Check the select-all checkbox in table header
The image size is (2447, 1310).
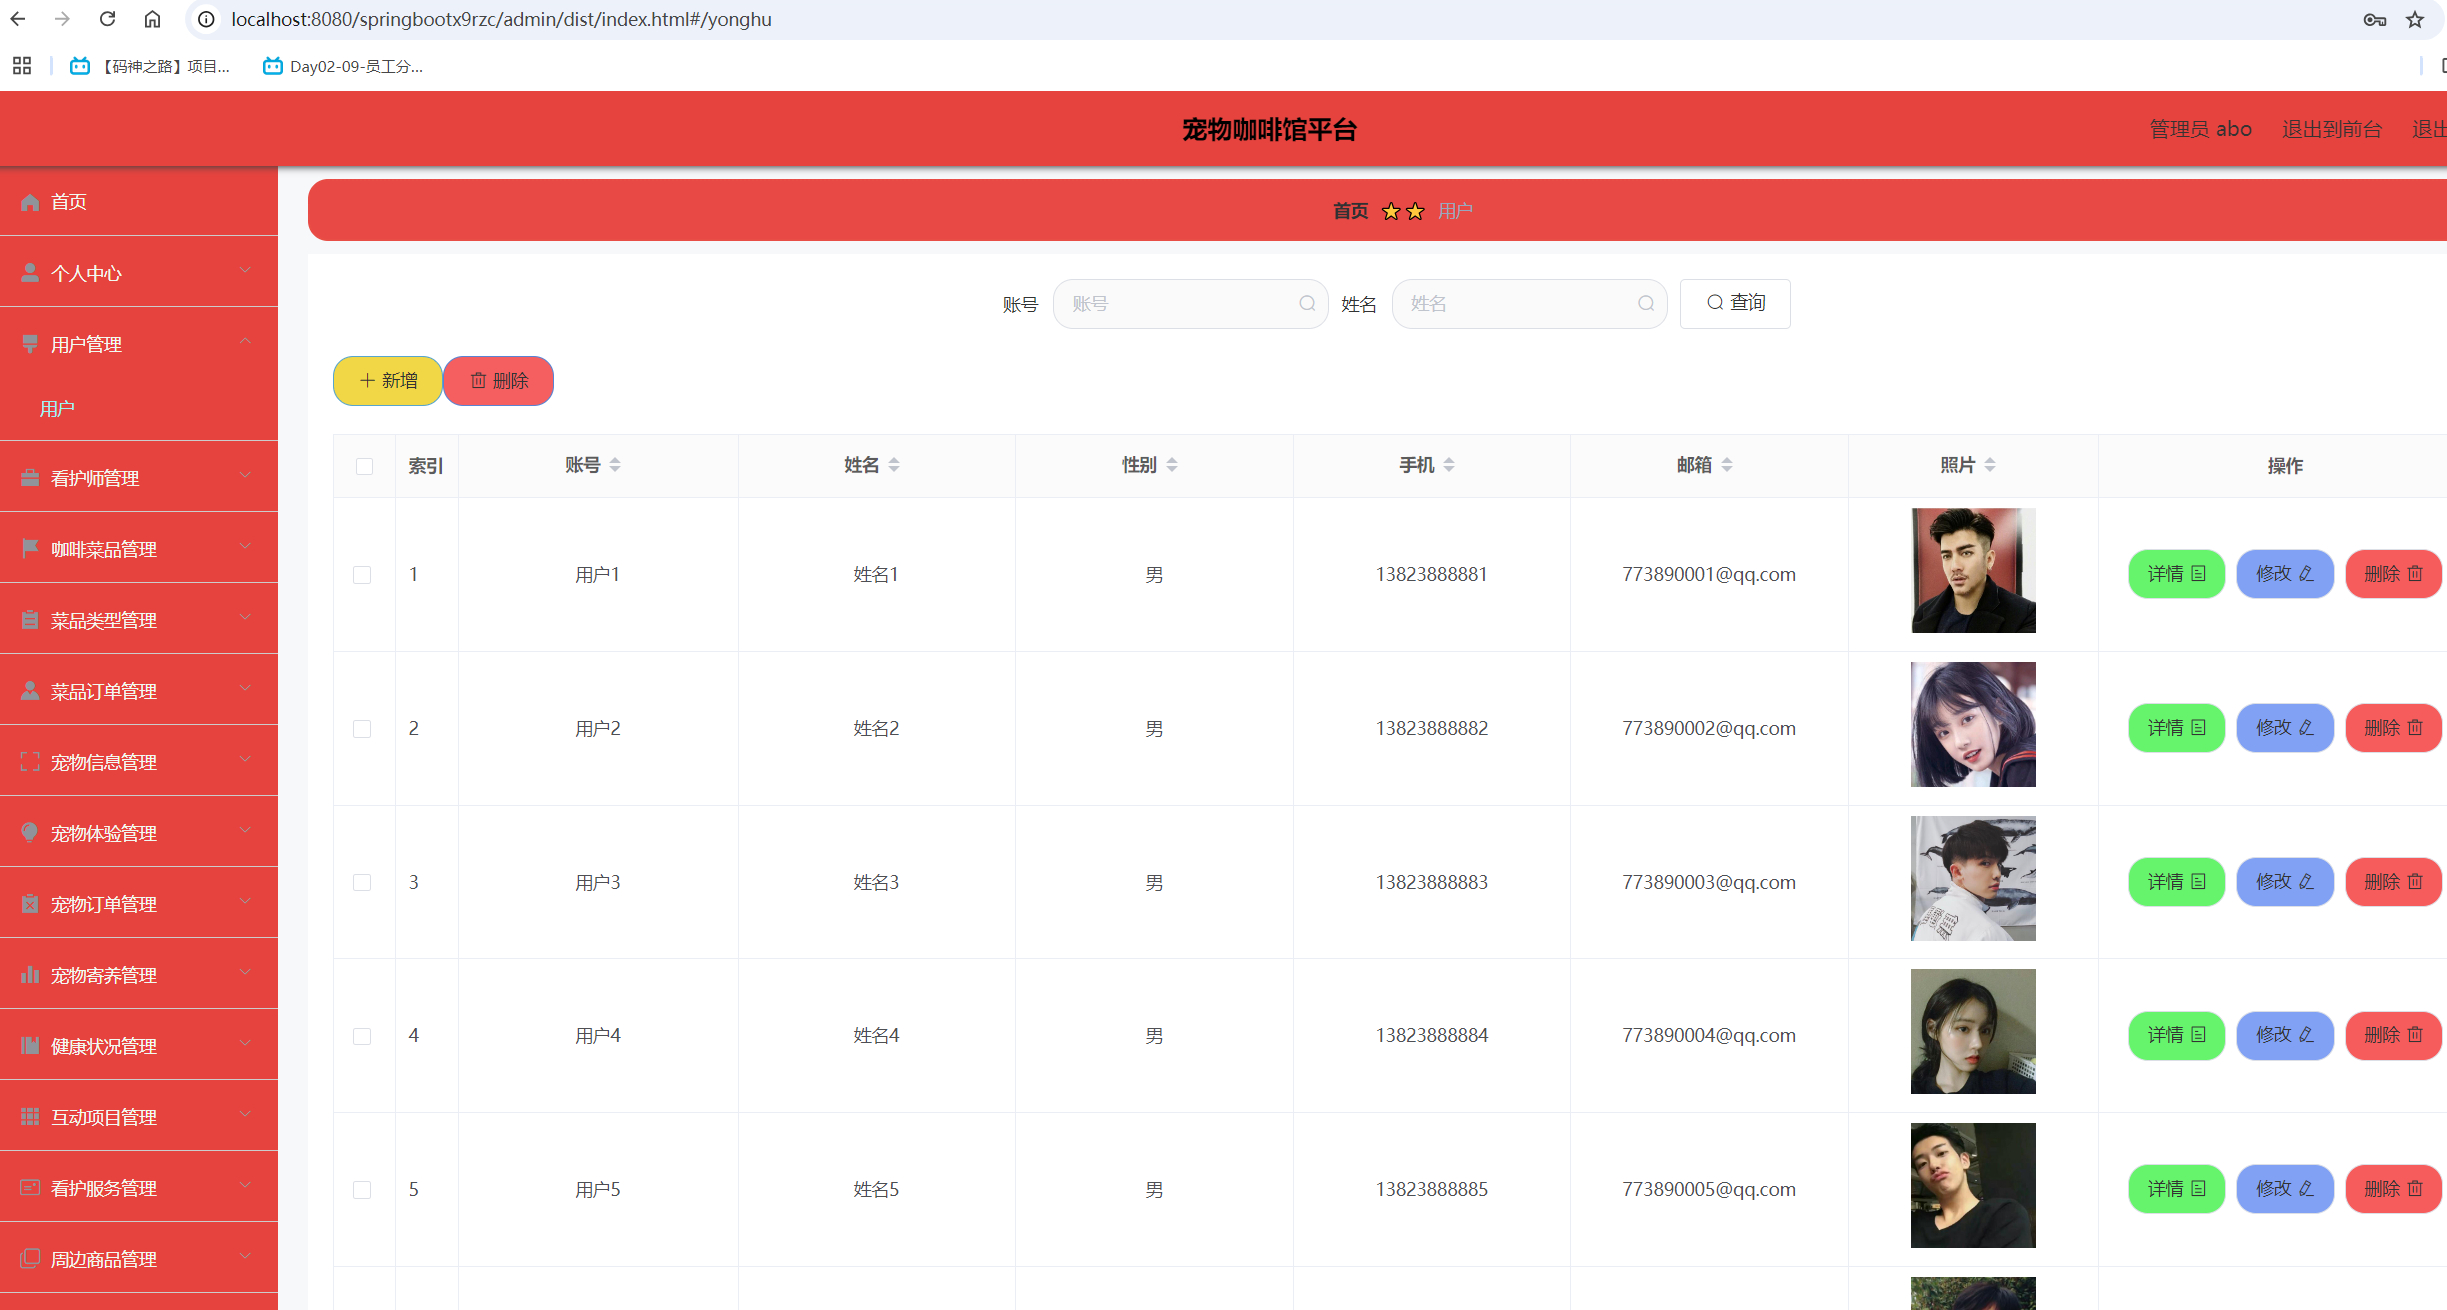point(363,465)
